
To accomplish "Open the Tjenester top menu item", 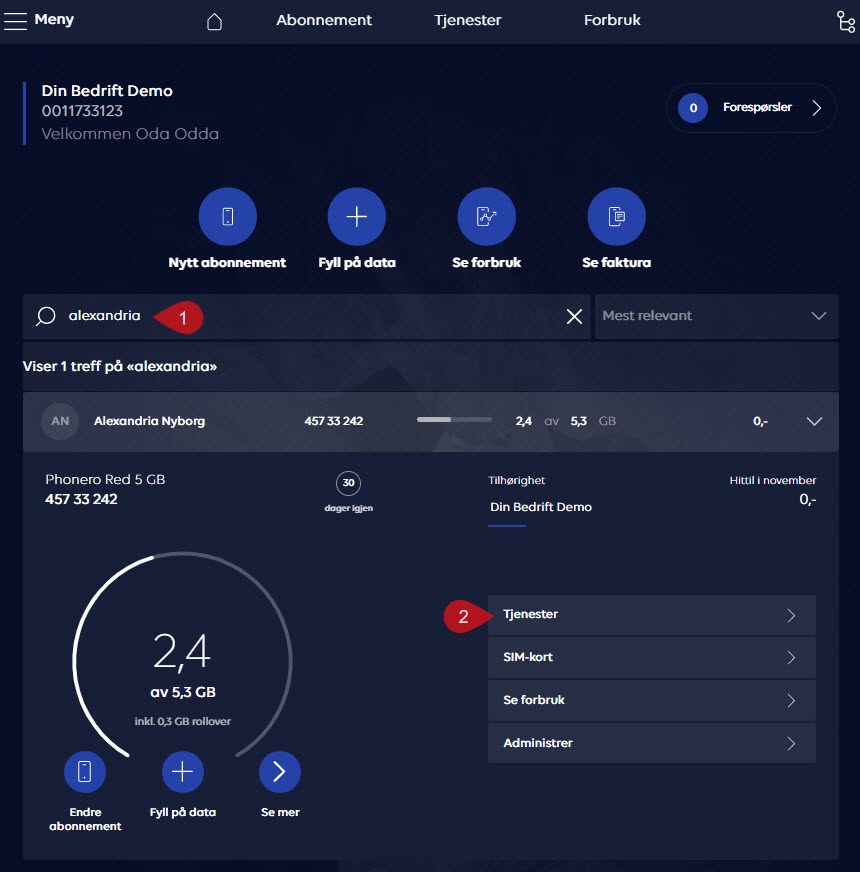I will [x=468, y=20].
